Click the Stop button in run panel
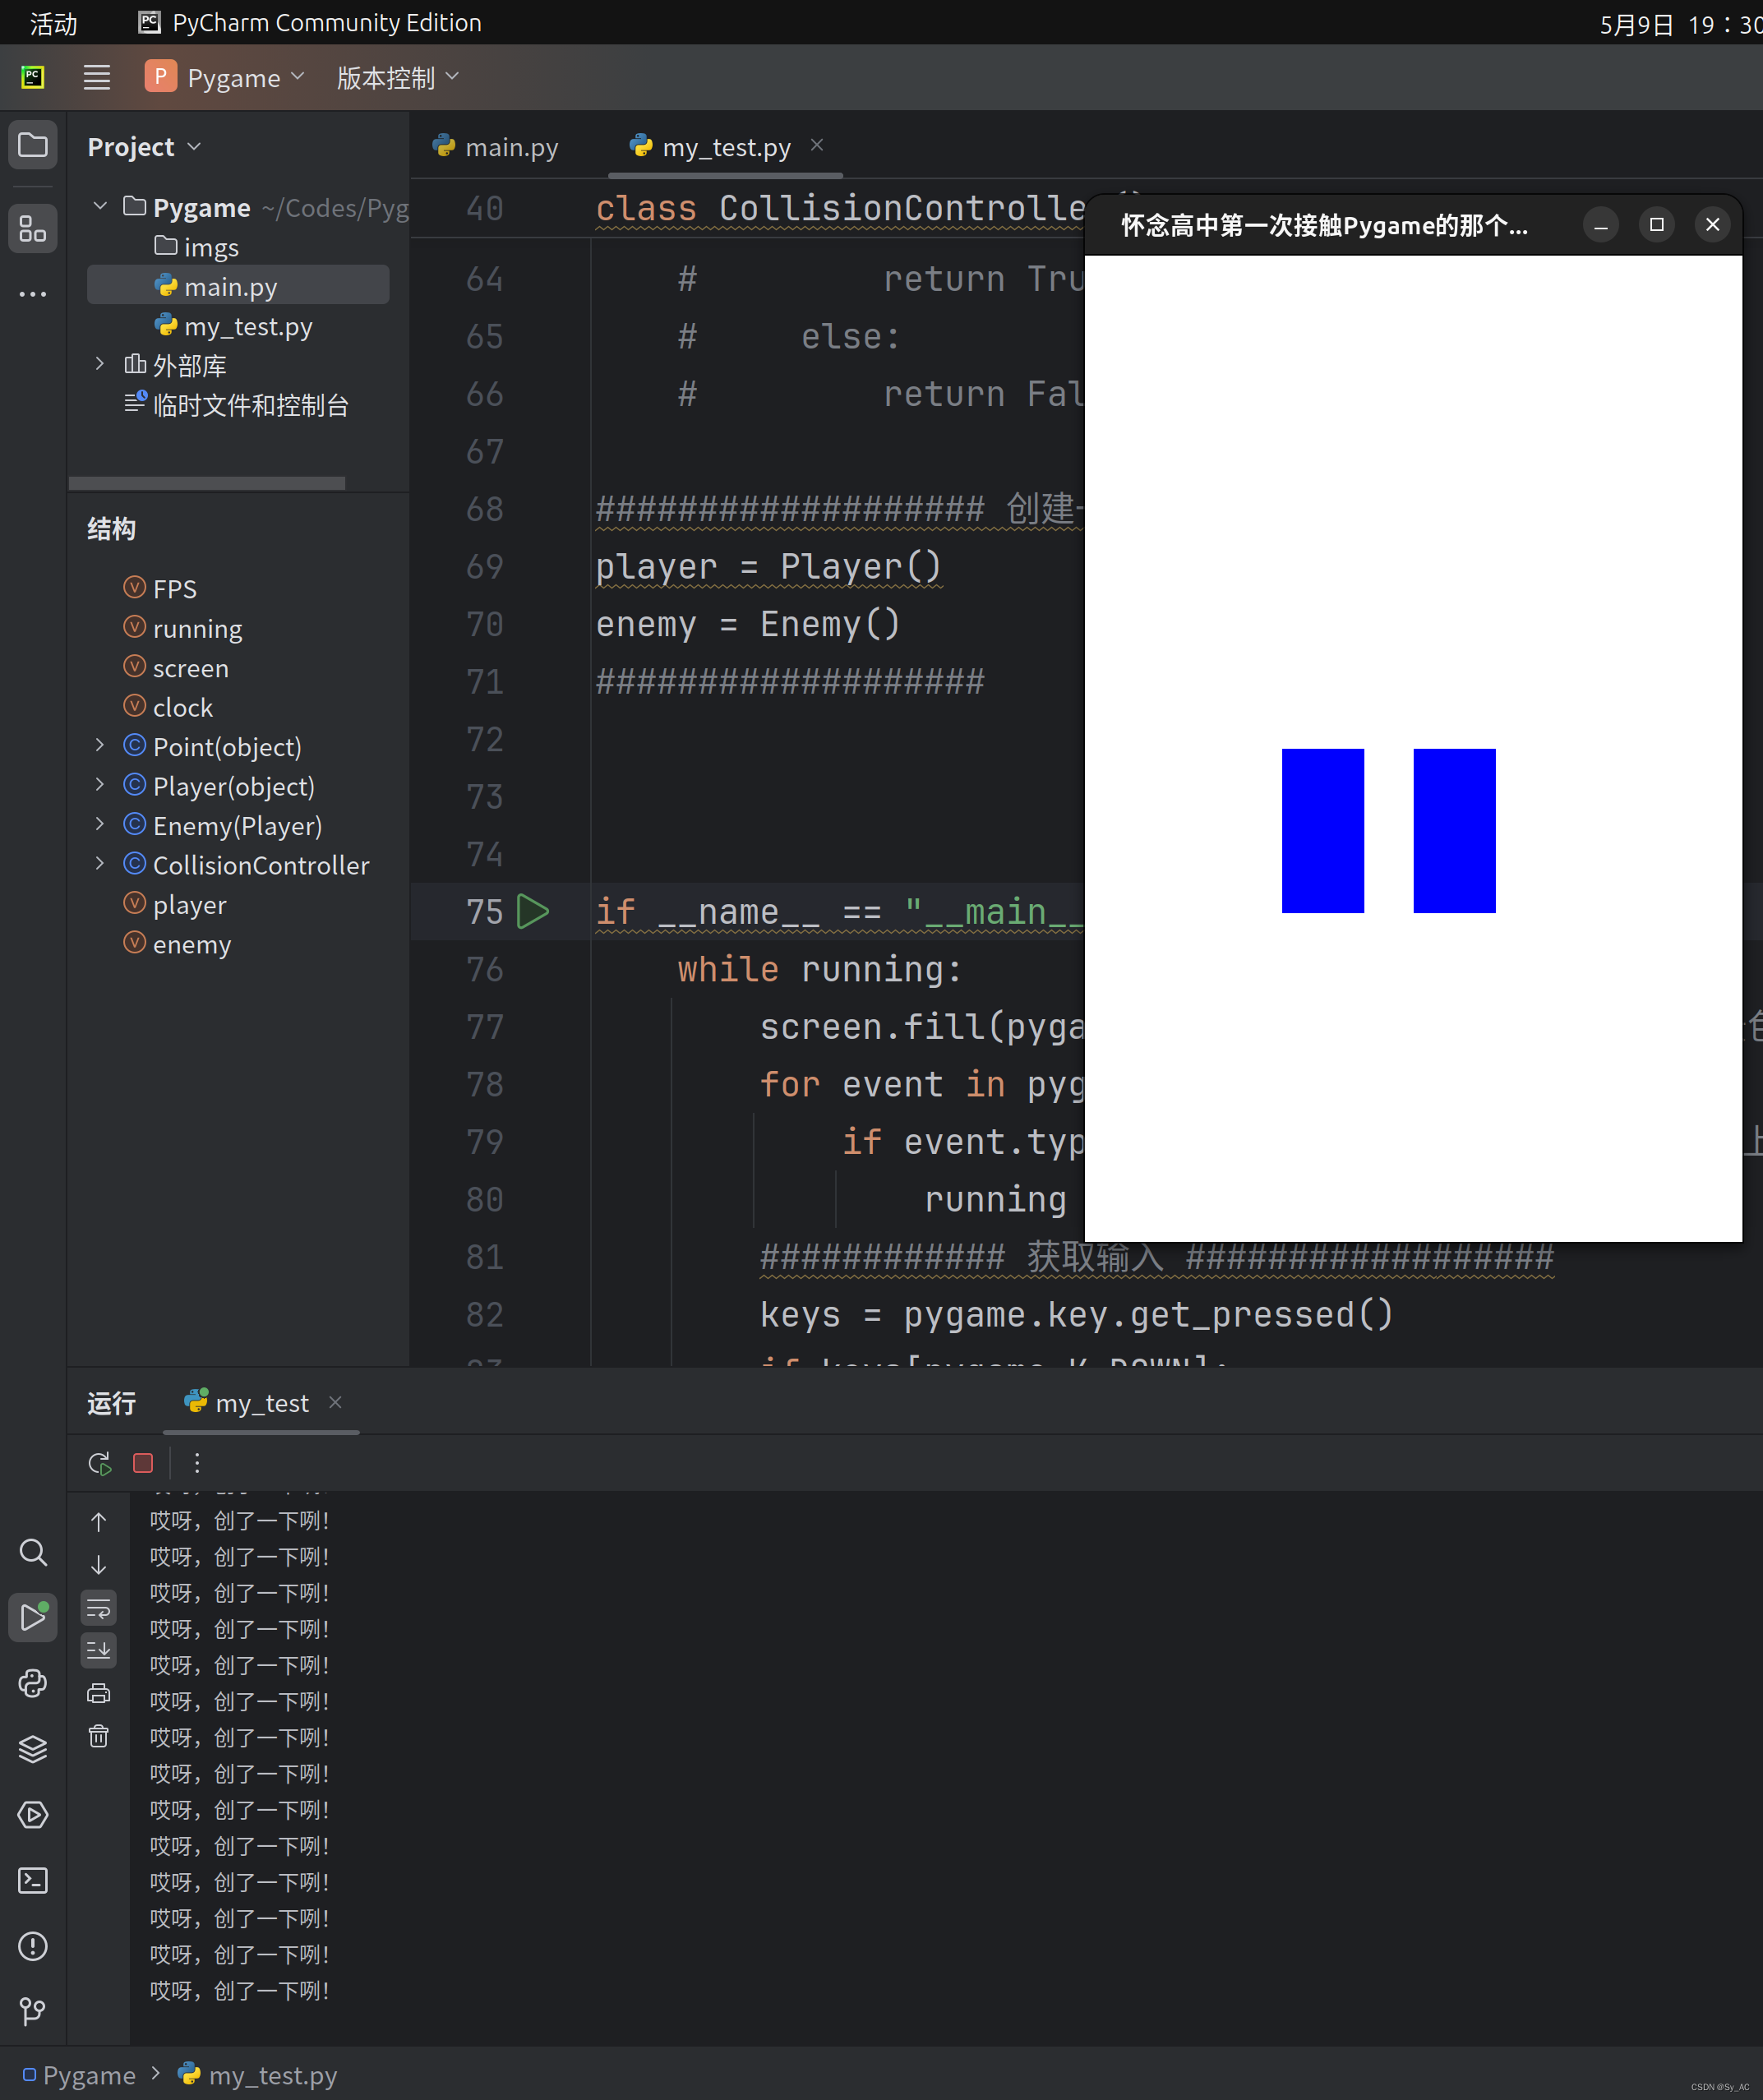This screenshot has height=2100, width=1763. (x=145, y=1464)
